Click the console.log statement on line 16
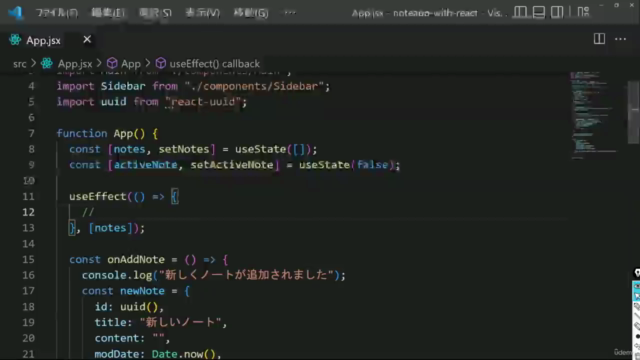The height and width of the screenshot is (360, 640). click(x=213, y=276)
